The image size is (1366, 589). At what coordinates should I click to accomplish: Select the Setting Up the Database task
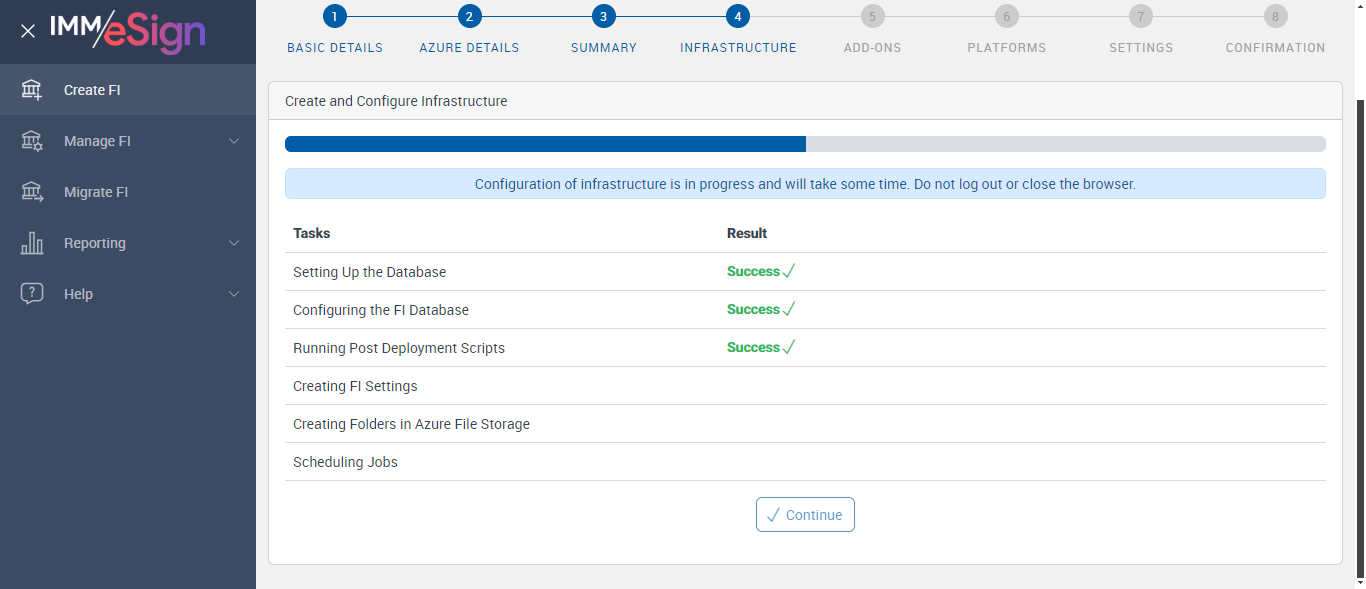pos(370,272)
